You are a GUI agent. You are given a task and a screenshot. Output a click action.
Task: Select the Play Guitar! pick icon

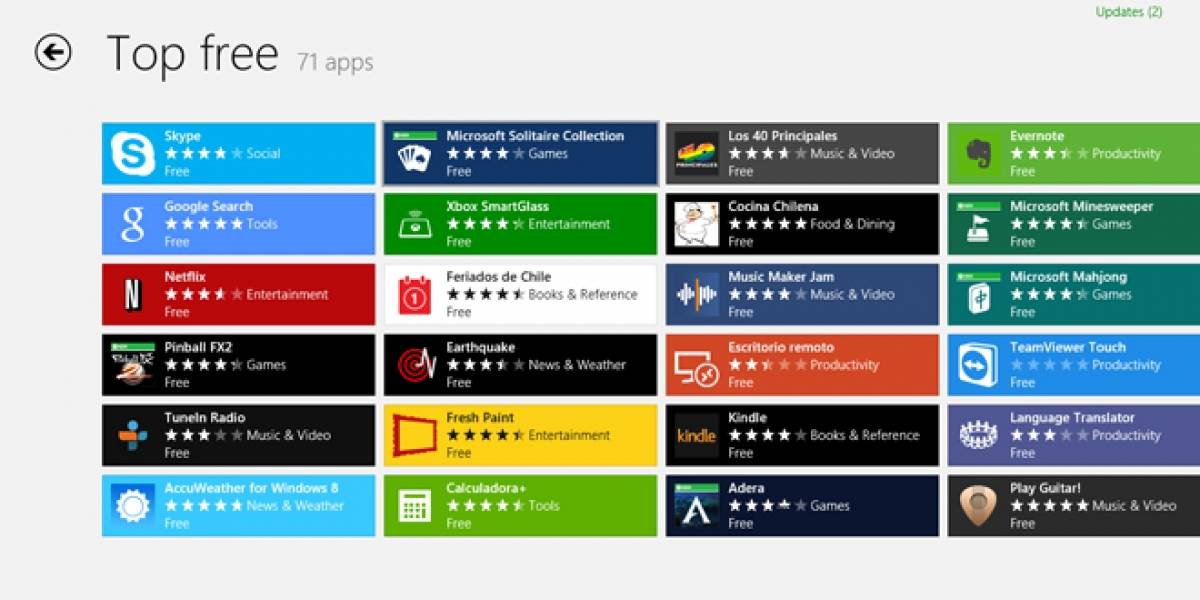tap(978, 506)
